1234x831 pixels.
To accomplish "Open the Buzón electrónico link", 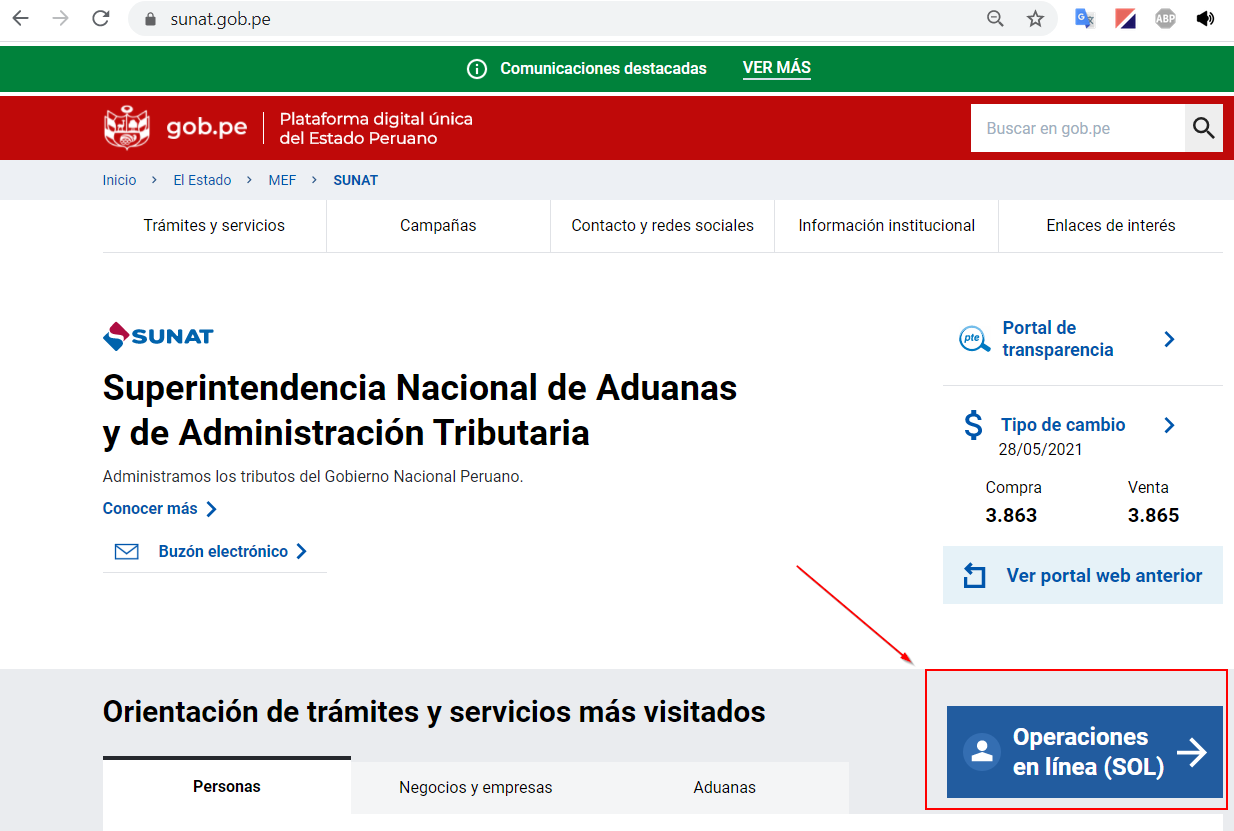I will pyautogui.click(x=223, y=551).
